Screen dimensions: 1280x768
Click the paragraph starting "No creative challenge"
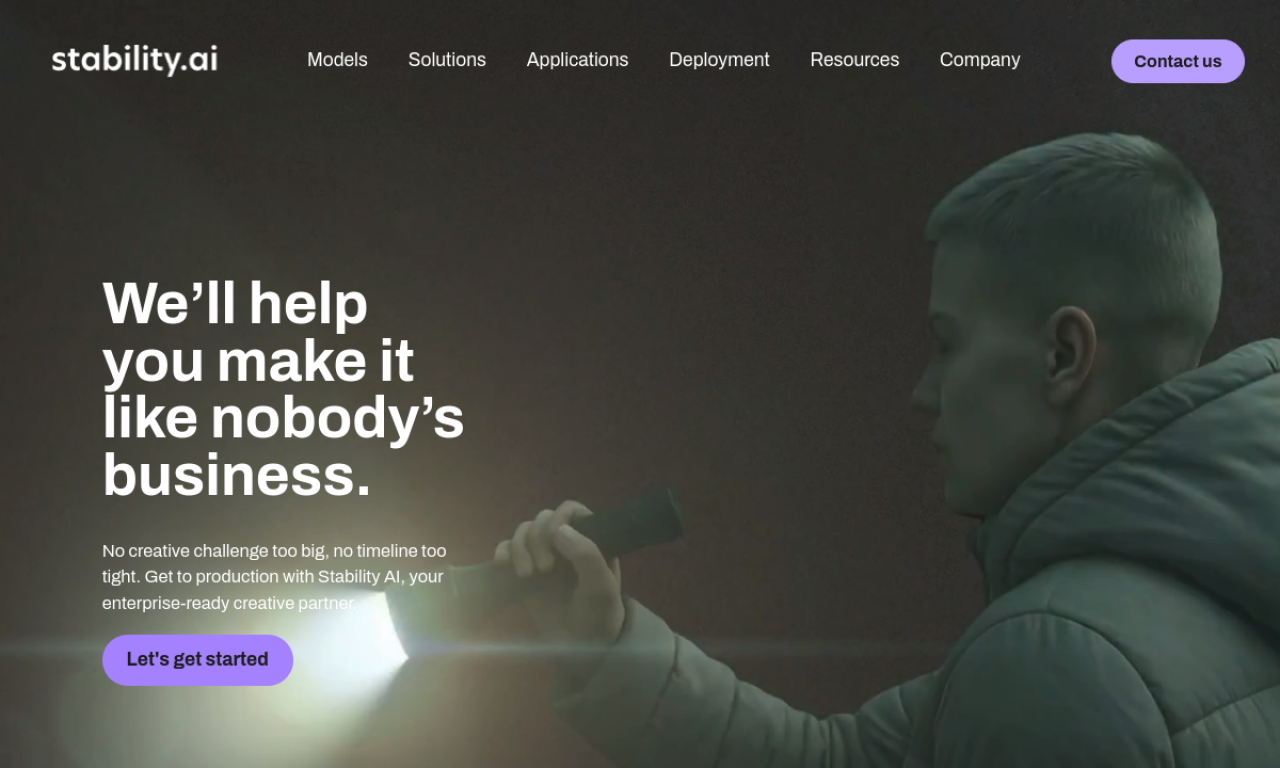(274, 577)
